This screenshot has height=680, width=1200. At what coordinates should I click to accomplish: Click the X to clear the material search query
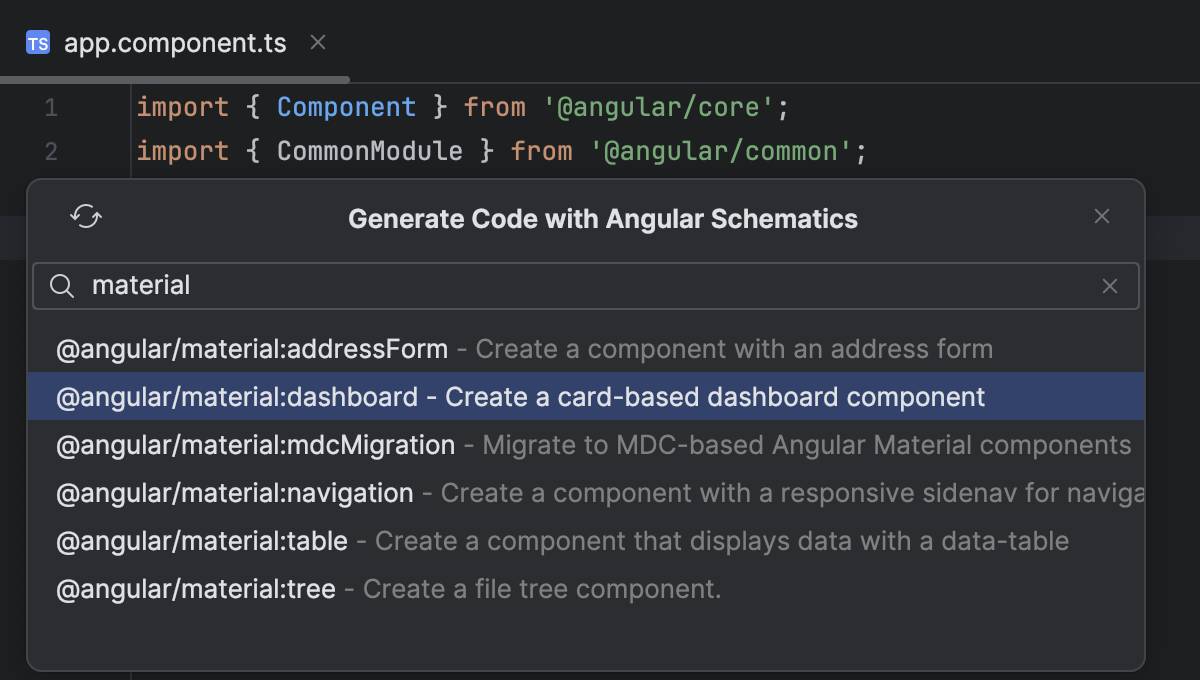pyautogui.click(x=1110, y=286)
